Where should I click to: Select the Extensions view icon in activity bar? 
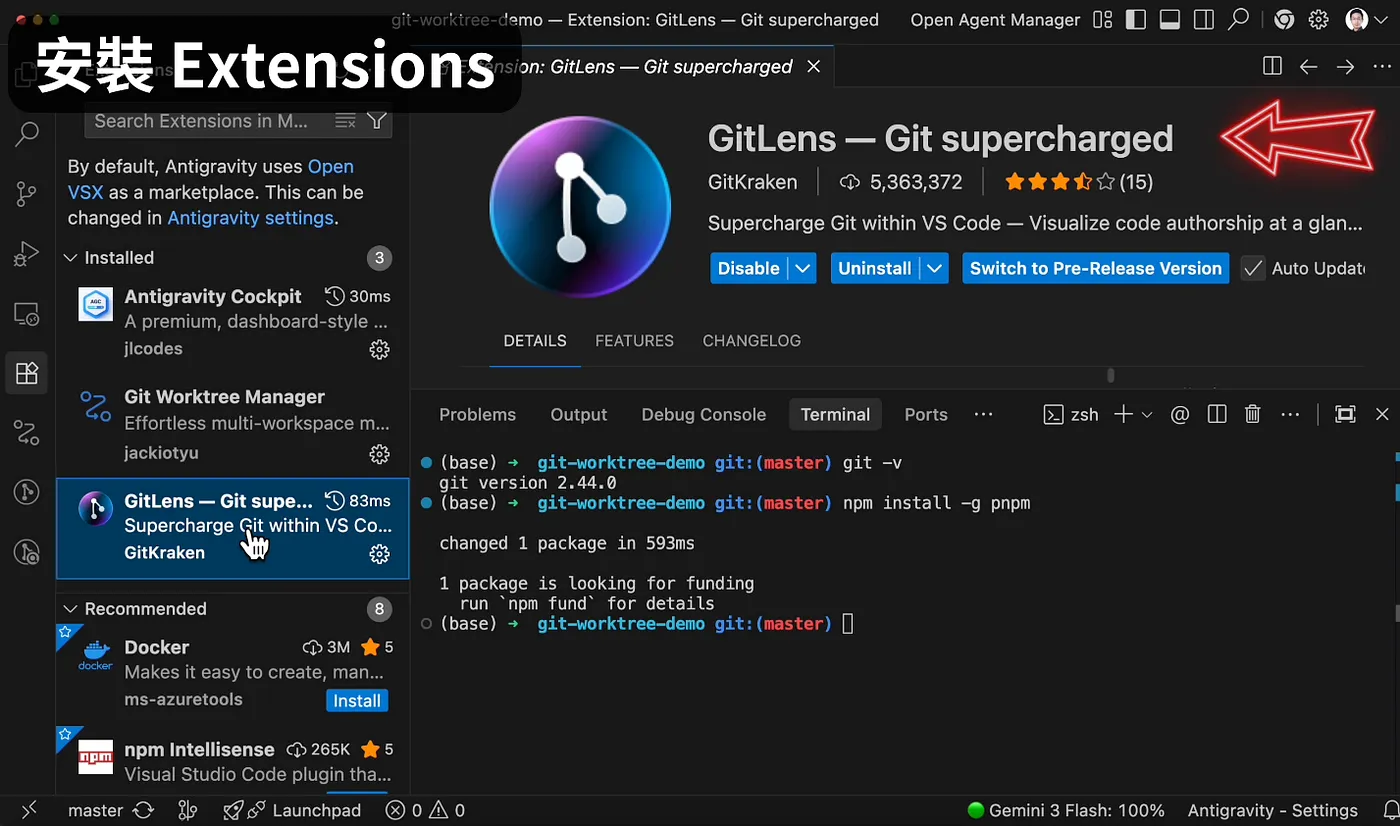27,374
